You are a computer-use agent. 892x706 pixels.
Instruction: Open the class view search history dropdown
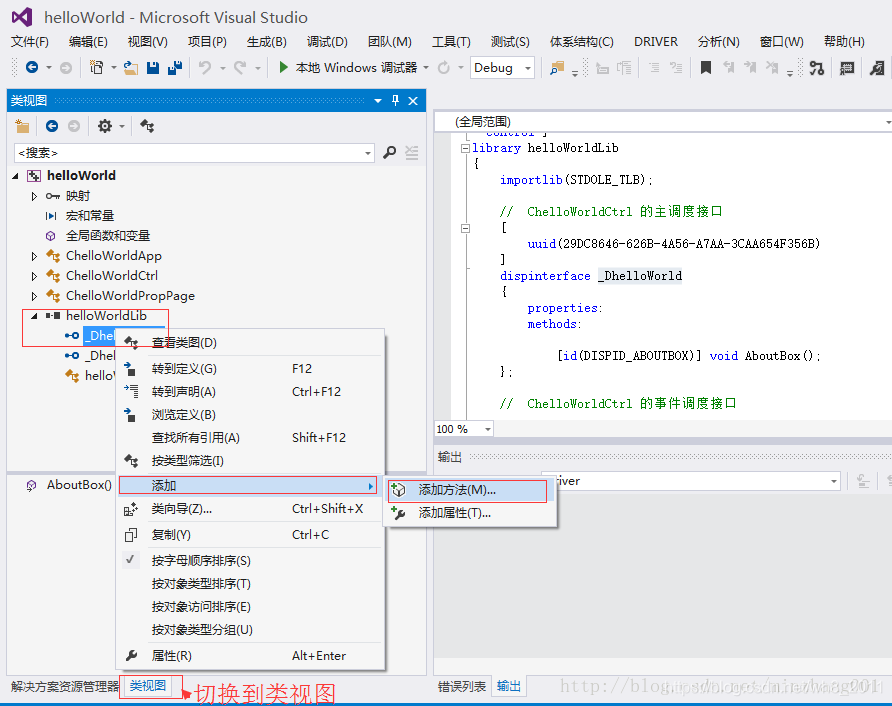pyautogui.click(x=368, y=153)
